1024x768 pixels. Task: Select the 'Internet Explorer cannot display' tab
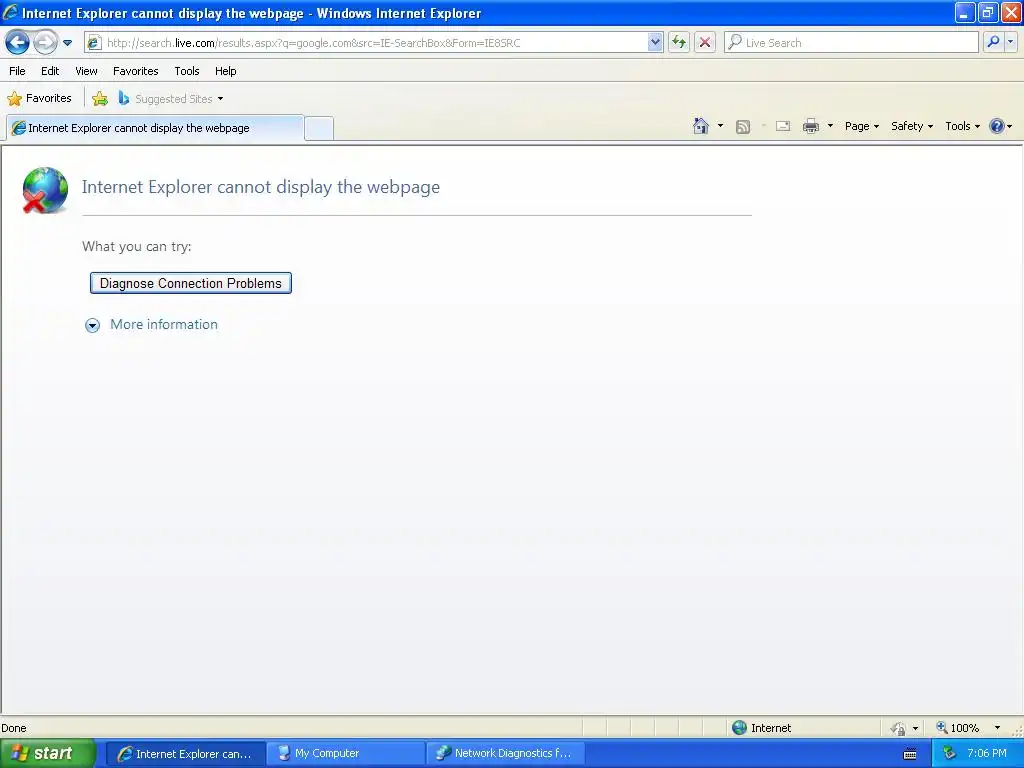pos(155,128)
